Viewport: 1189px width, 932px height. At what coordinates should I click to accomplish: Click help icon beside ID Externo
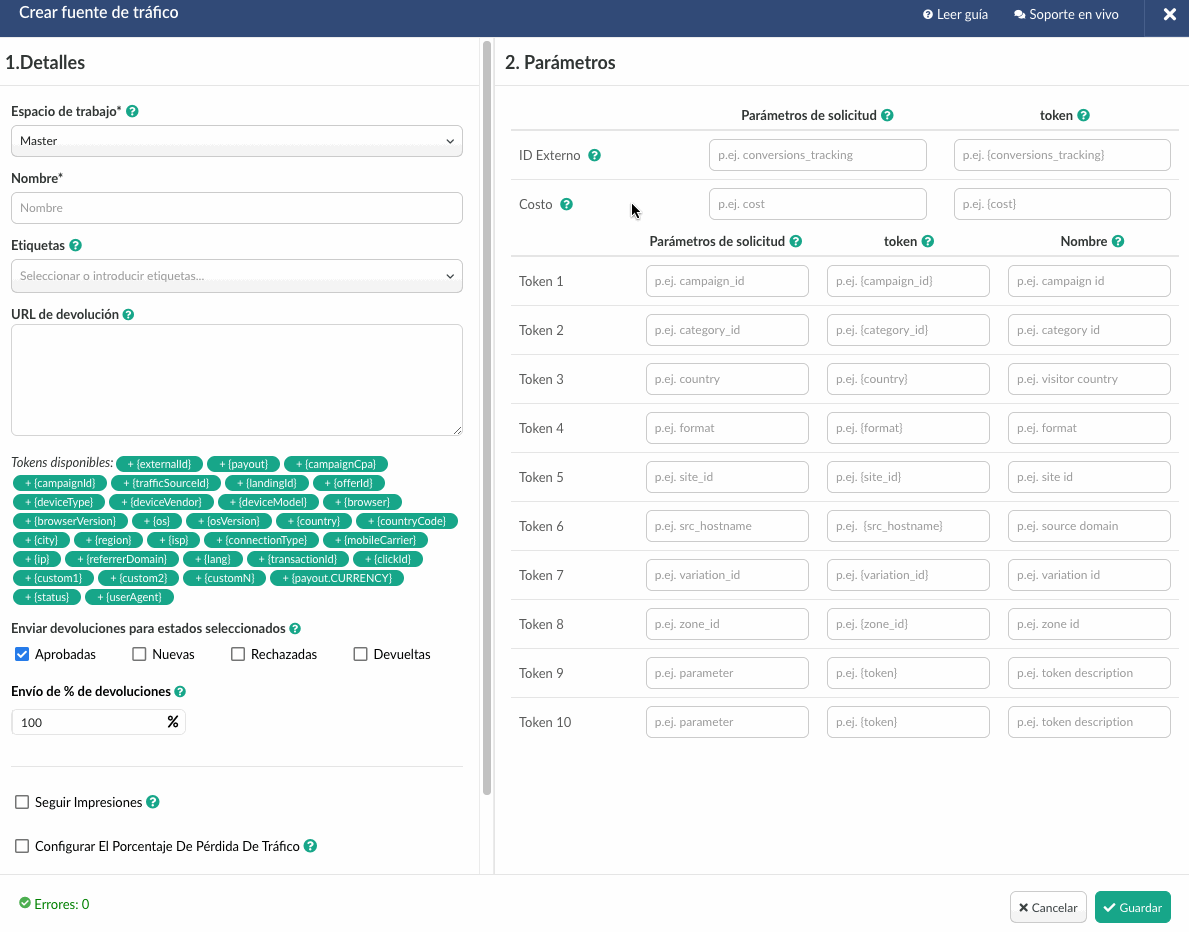pos(594,156)
